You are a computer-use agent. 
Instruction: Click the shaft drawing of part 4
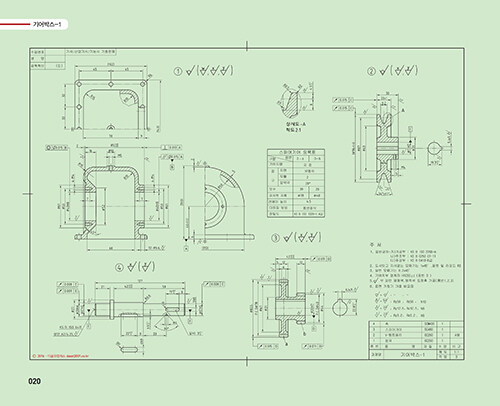139,310
